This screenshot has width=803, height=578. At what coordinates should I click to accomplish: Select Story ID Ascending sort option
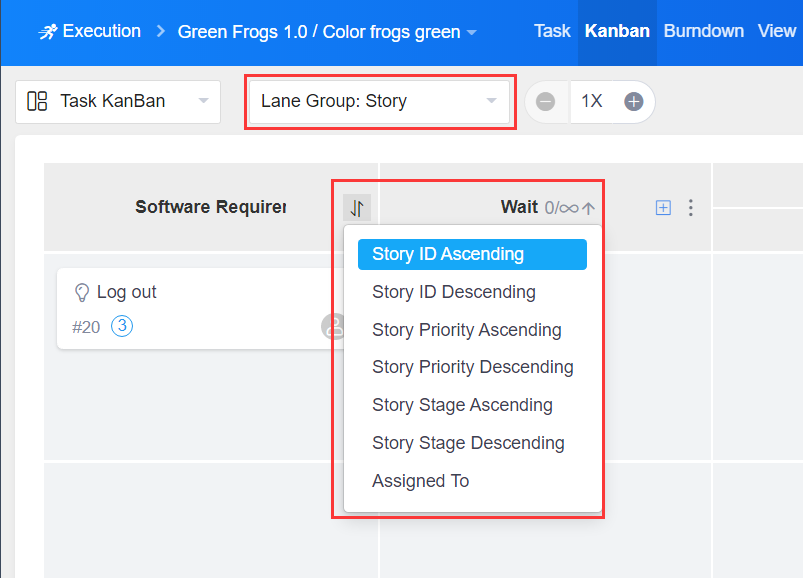[471, 254]
